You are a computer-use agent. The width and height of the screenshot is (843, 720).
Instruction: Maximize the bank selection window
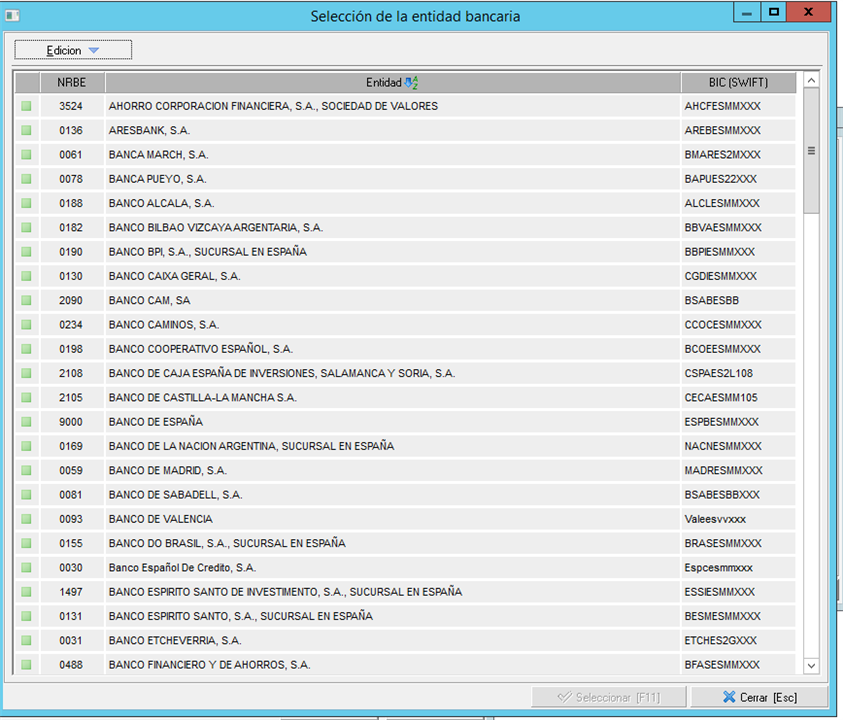(773, 12)
